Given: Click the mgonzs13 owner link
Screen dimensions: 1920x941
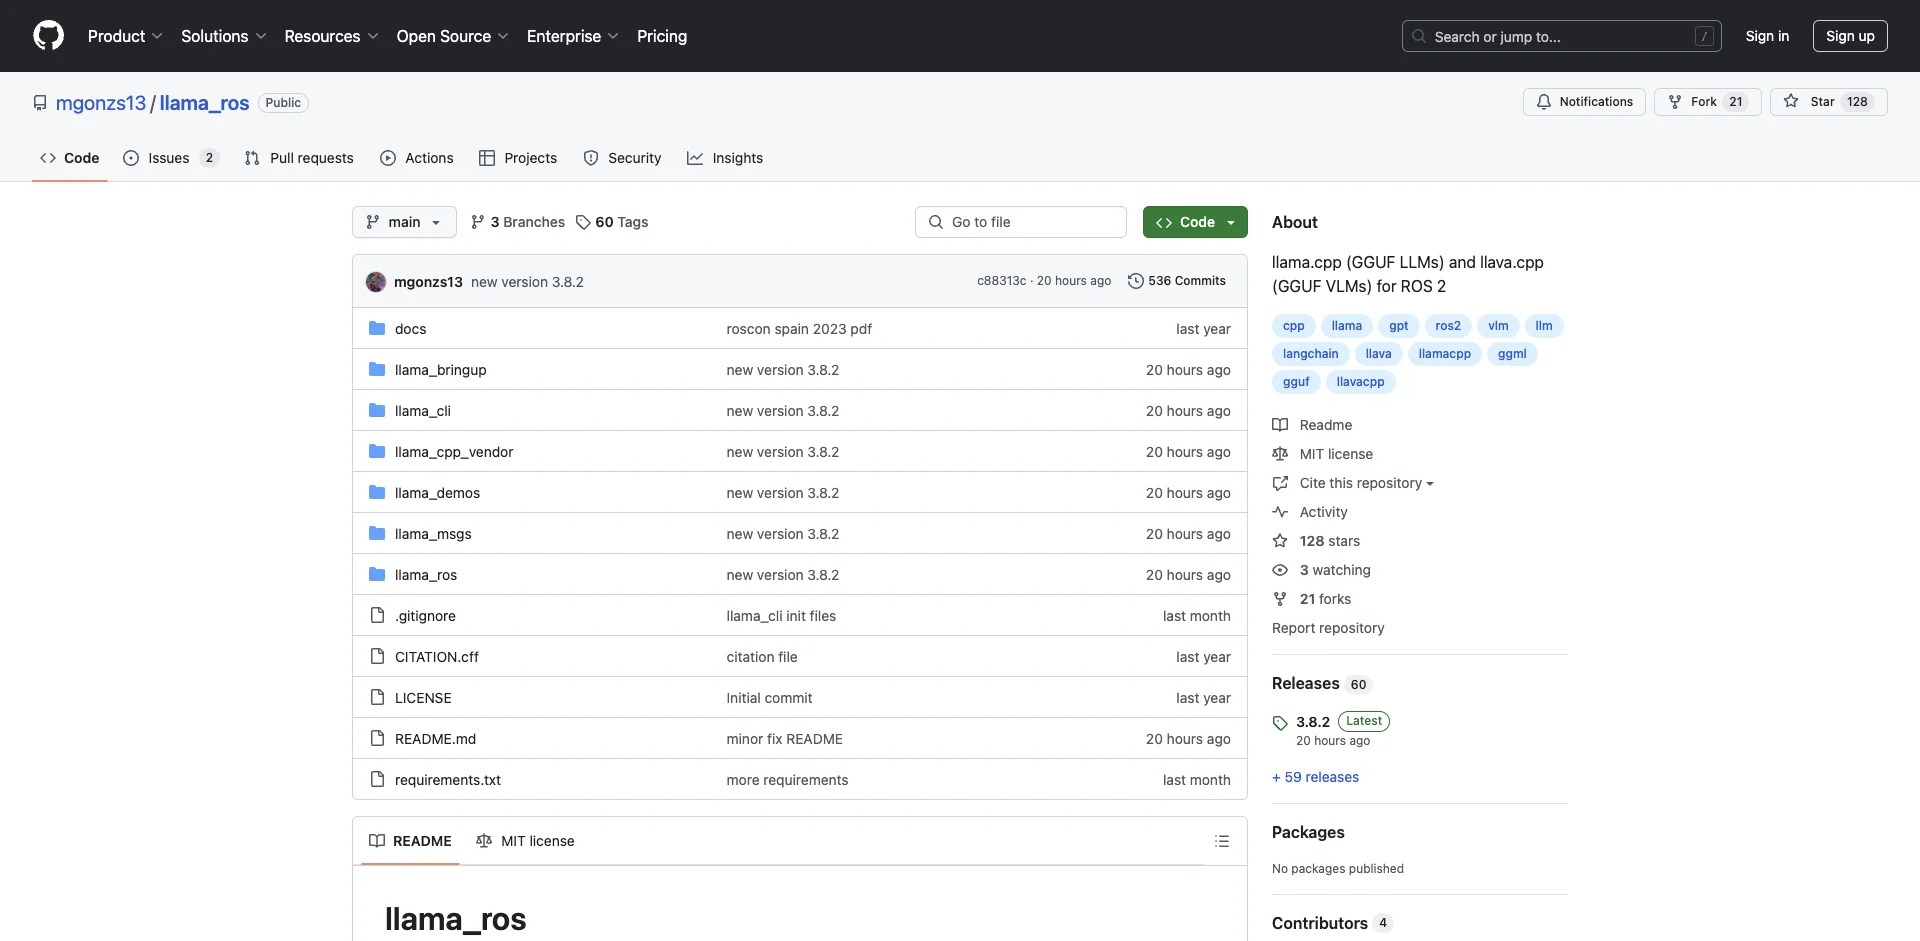Looking at the screenshot, I should [101, 103].
